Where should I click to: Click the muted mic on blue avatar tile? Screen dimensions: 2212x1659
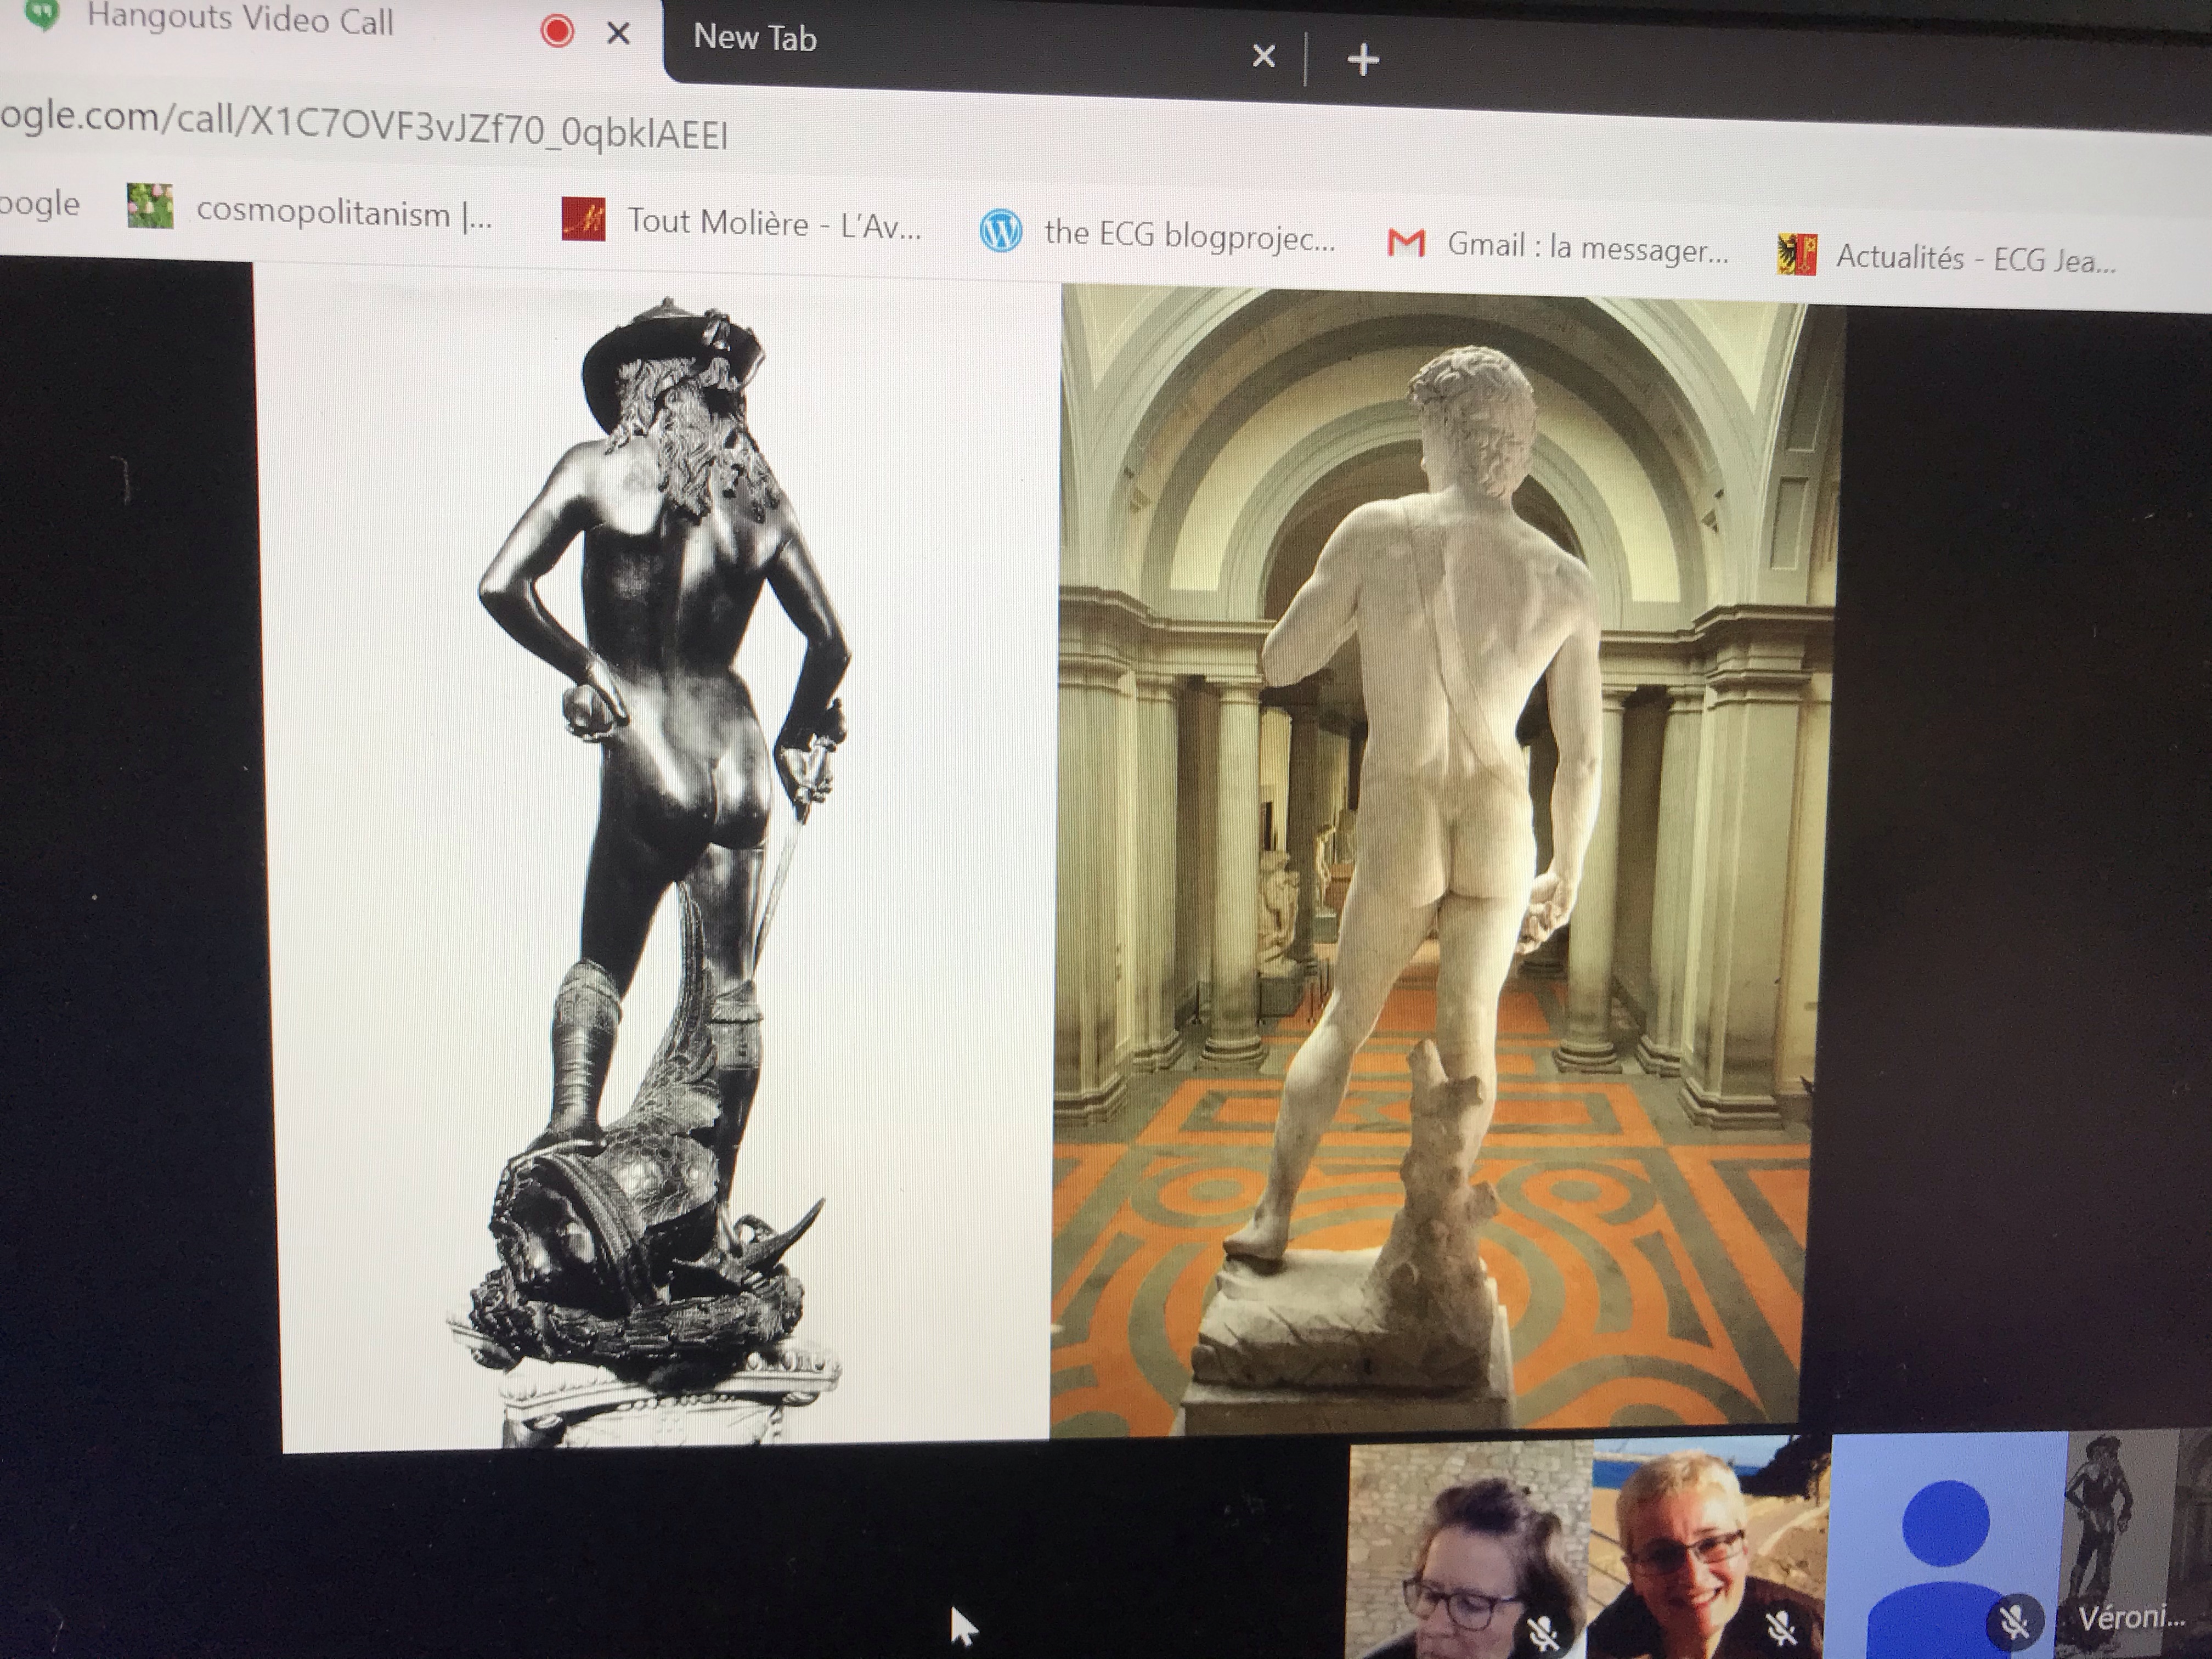(x=2014, y=1622)
